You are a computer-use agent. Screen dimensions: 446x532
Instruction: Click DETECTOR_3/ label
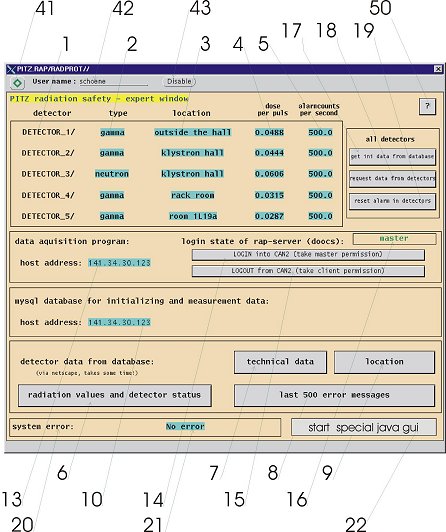tap(48, 174)
